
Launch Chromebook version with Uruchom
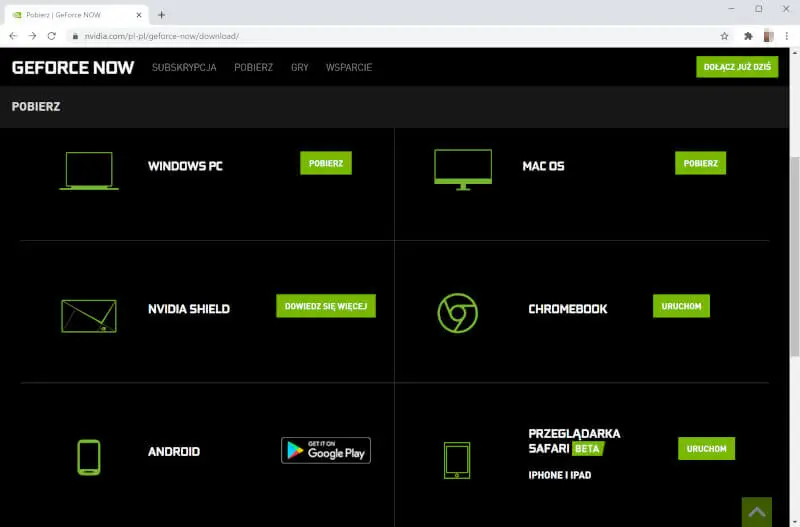(x=681, y=306)
